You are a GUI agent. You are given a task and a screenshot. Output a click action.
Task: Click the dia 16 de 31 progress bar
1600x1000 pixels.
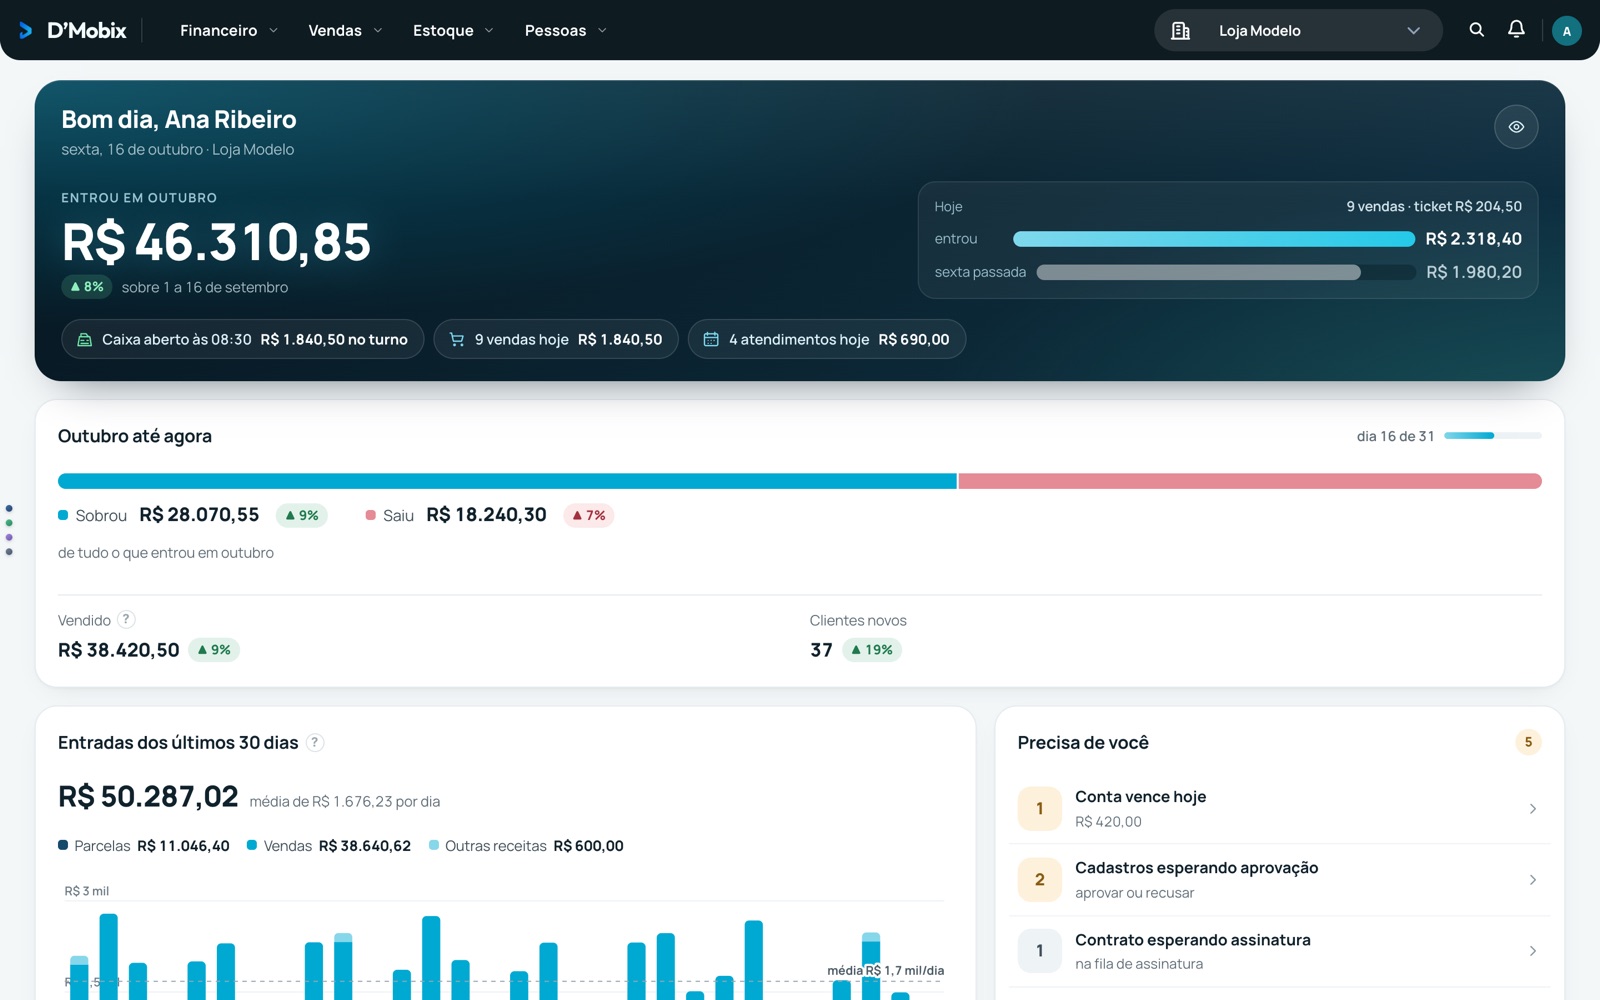click(x=1493, y=436)
